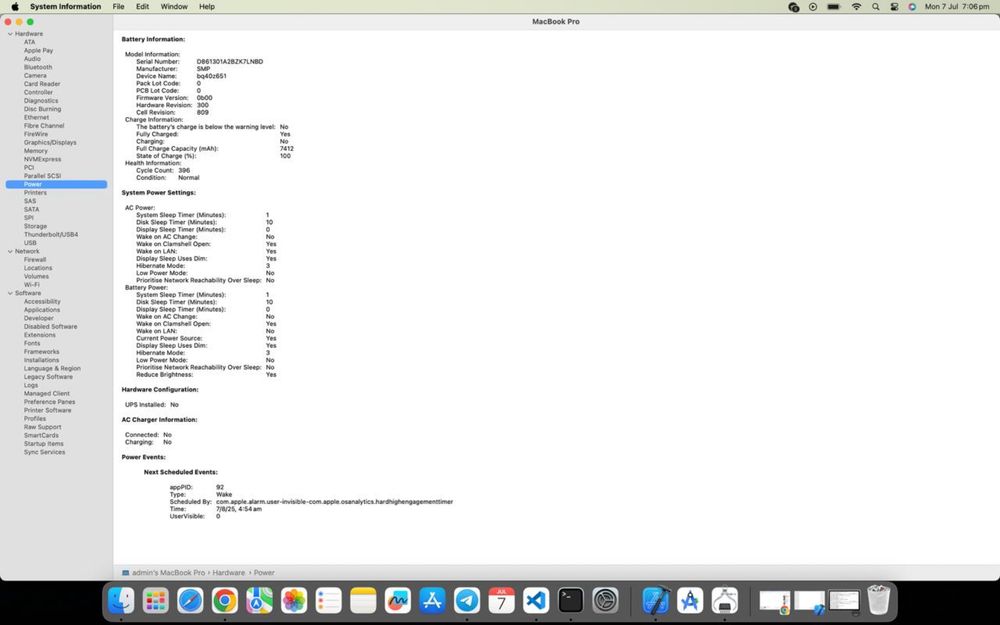Select Installations in the Software list
The height and width of the screenshot is (625, 1000).
pos(41,360)
